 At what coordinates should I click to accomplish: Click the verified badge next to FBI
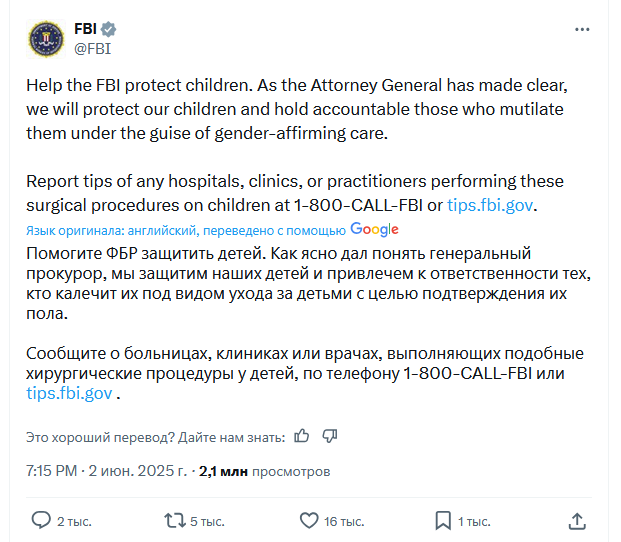[108, 29]
